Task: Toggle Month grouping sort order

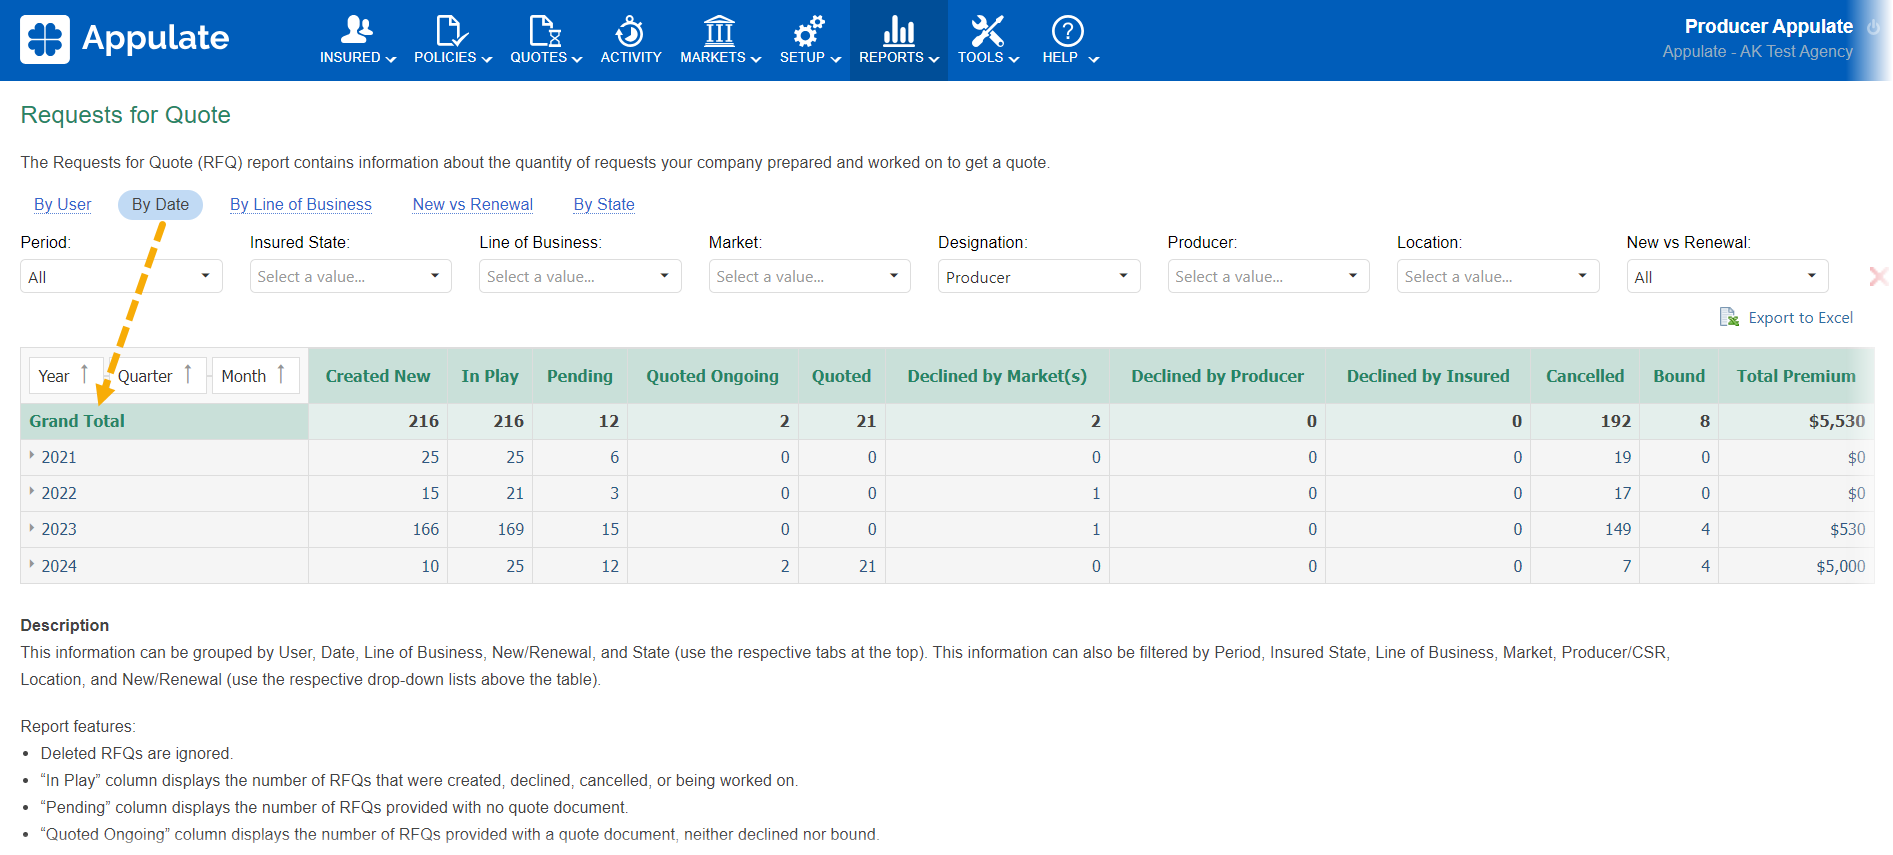Action: tap(281, 375)
